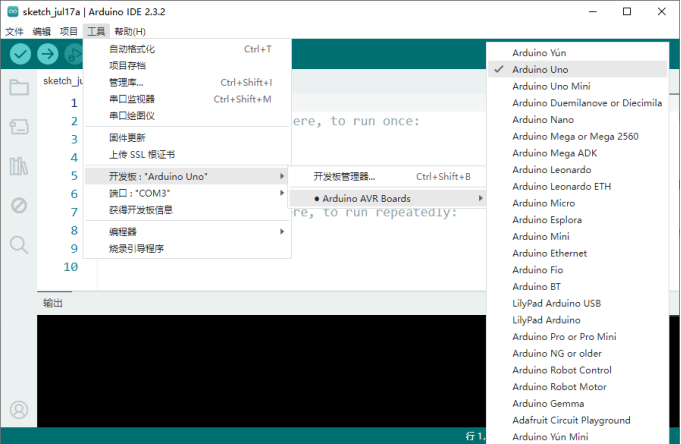Click the Verify checkmark toolbar icon

(x=20, y=54)
